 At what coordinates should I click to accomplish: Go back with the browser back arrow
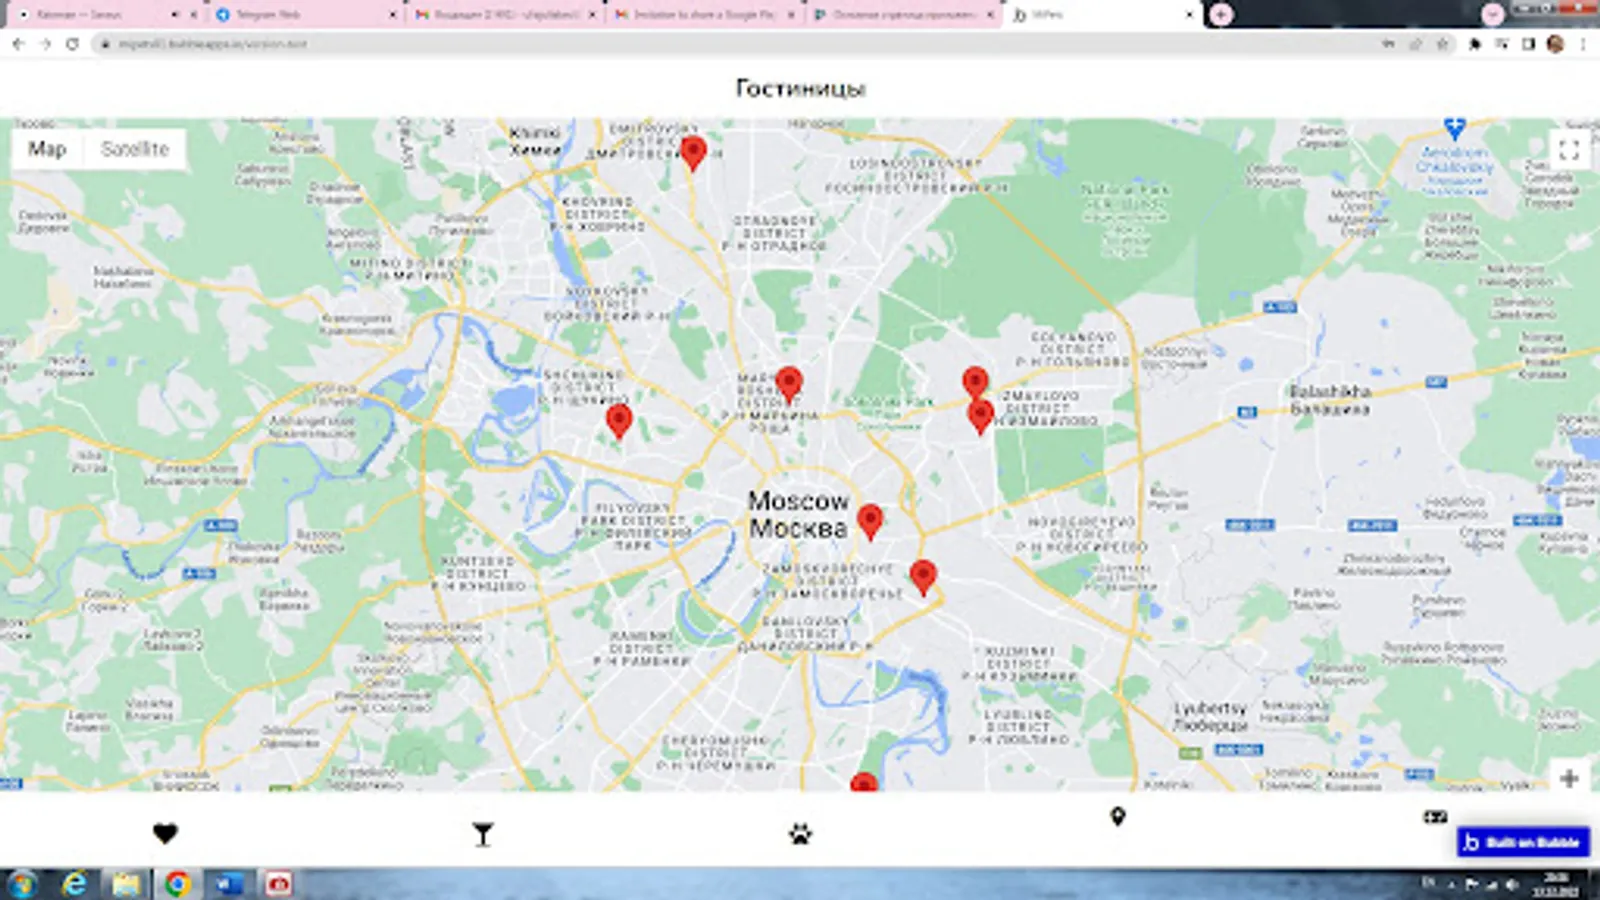18,44
